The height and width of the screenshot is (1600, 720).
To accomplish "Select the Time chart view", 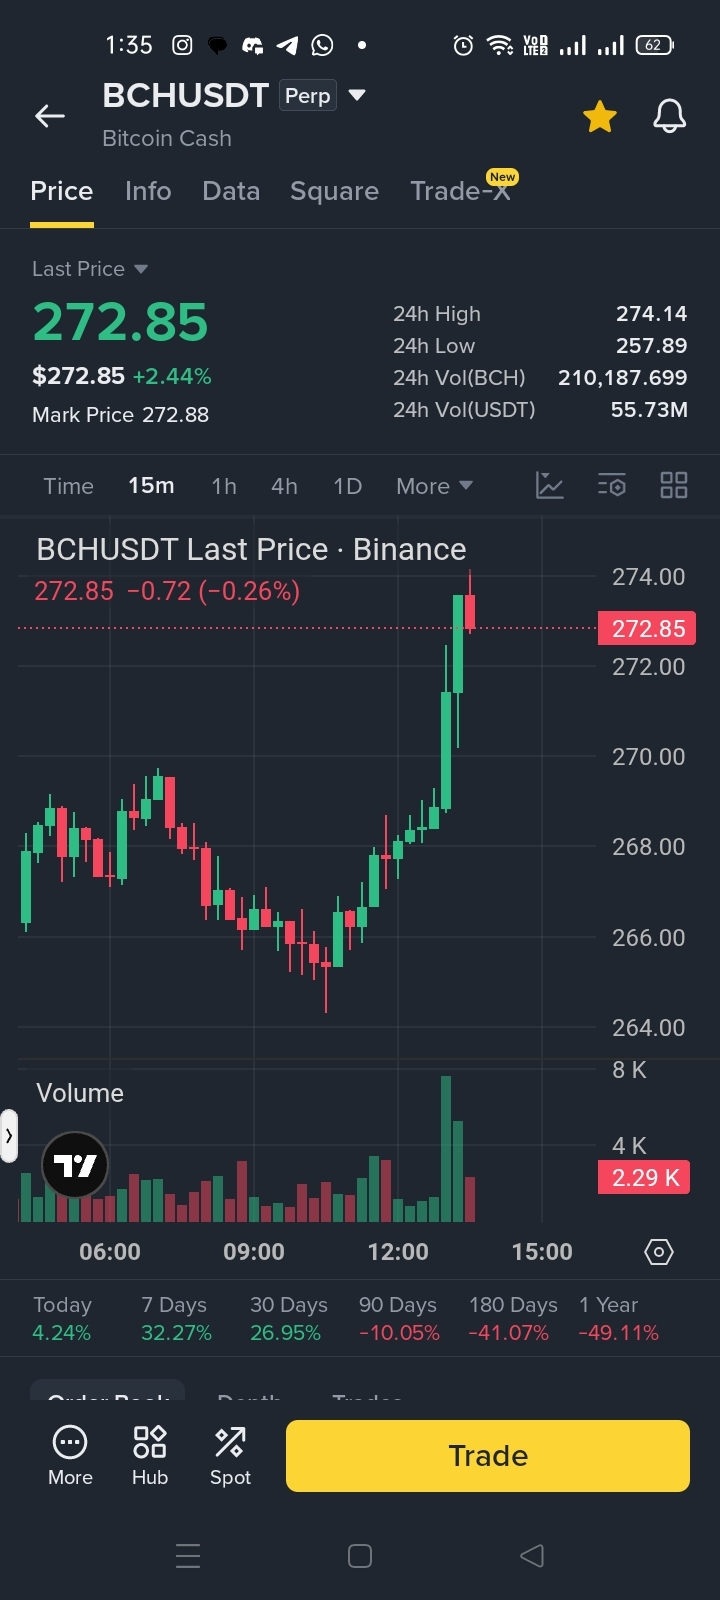I will (x=68, y=486).
